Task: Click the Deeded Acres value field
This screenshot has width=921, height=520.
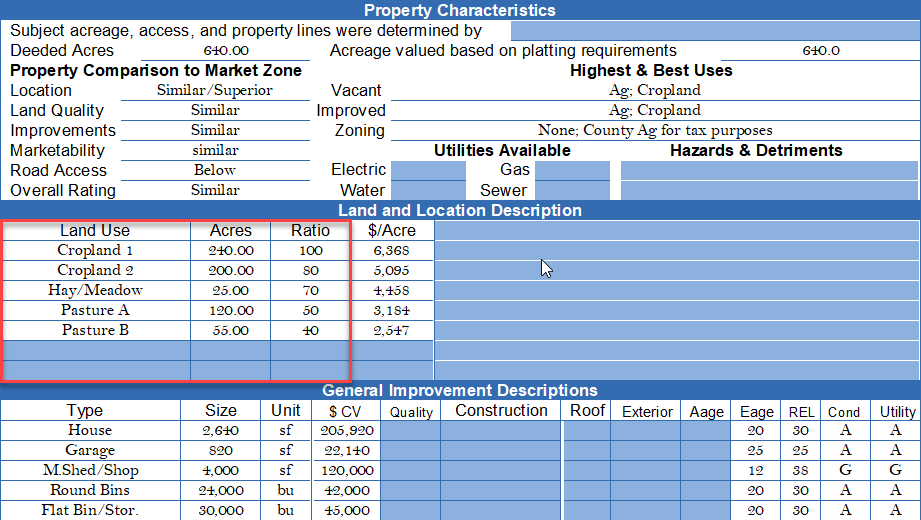Action: tap(225, 50)
